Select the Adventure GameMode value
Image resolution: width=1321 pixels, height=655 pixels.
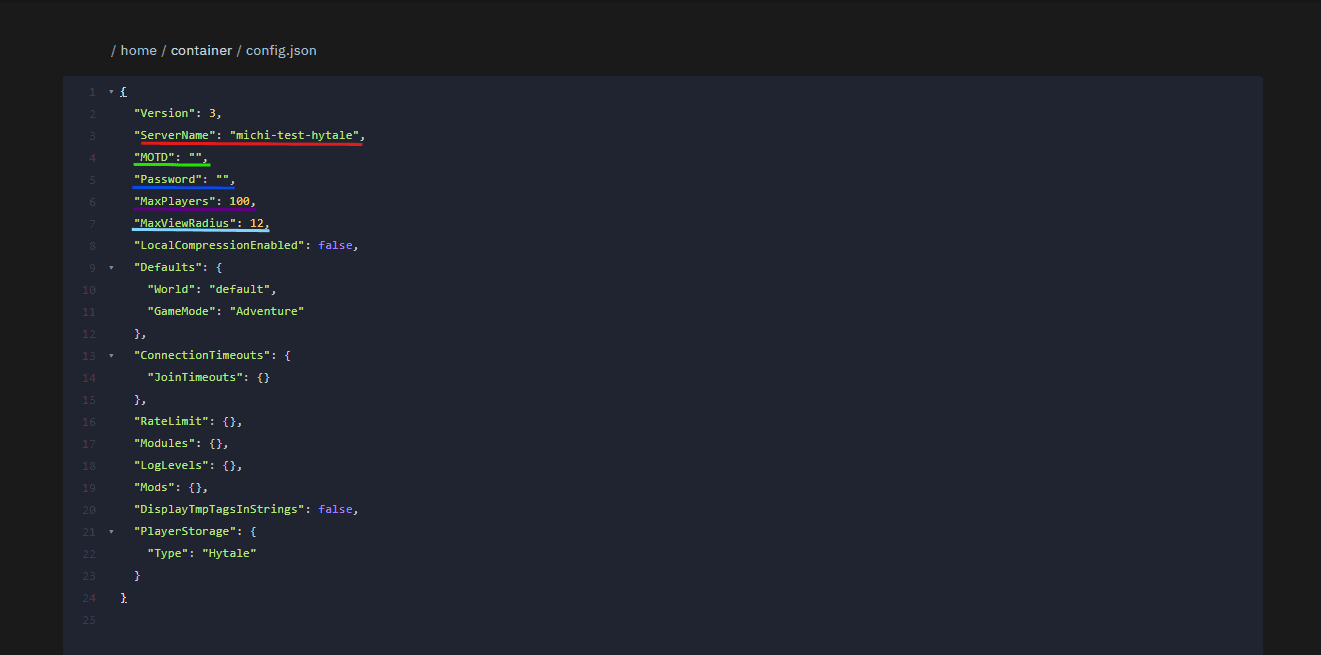click(x=267, y=310)
